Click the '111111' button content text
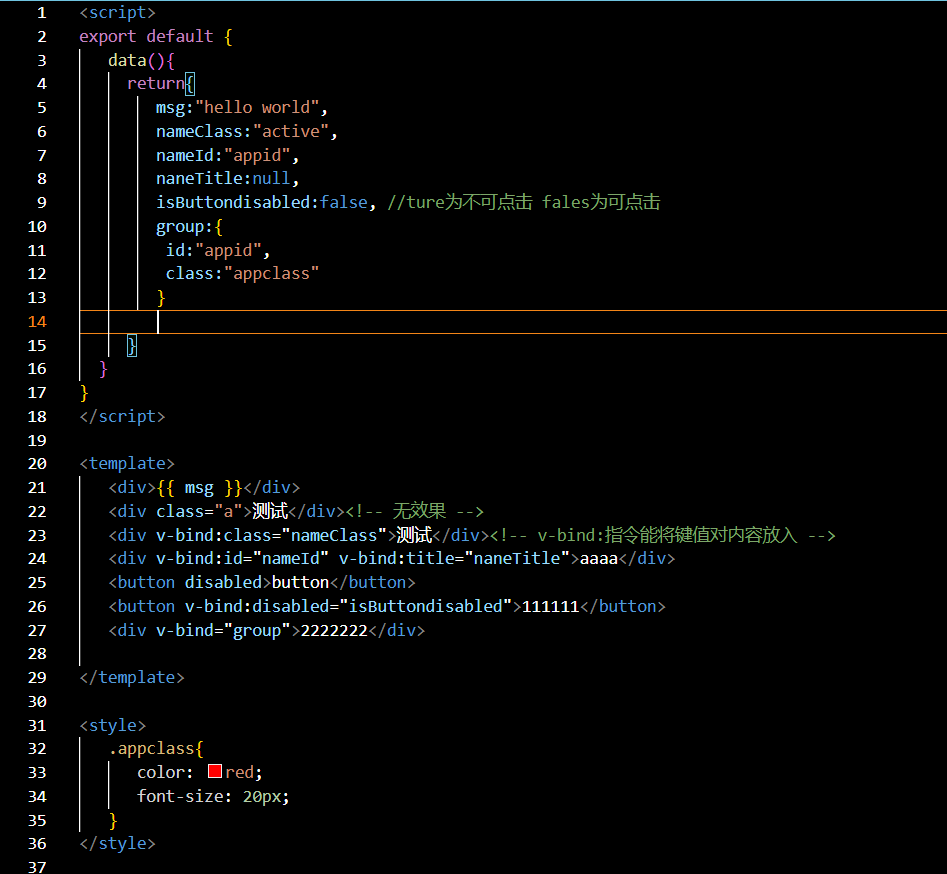 coord(551,606)
